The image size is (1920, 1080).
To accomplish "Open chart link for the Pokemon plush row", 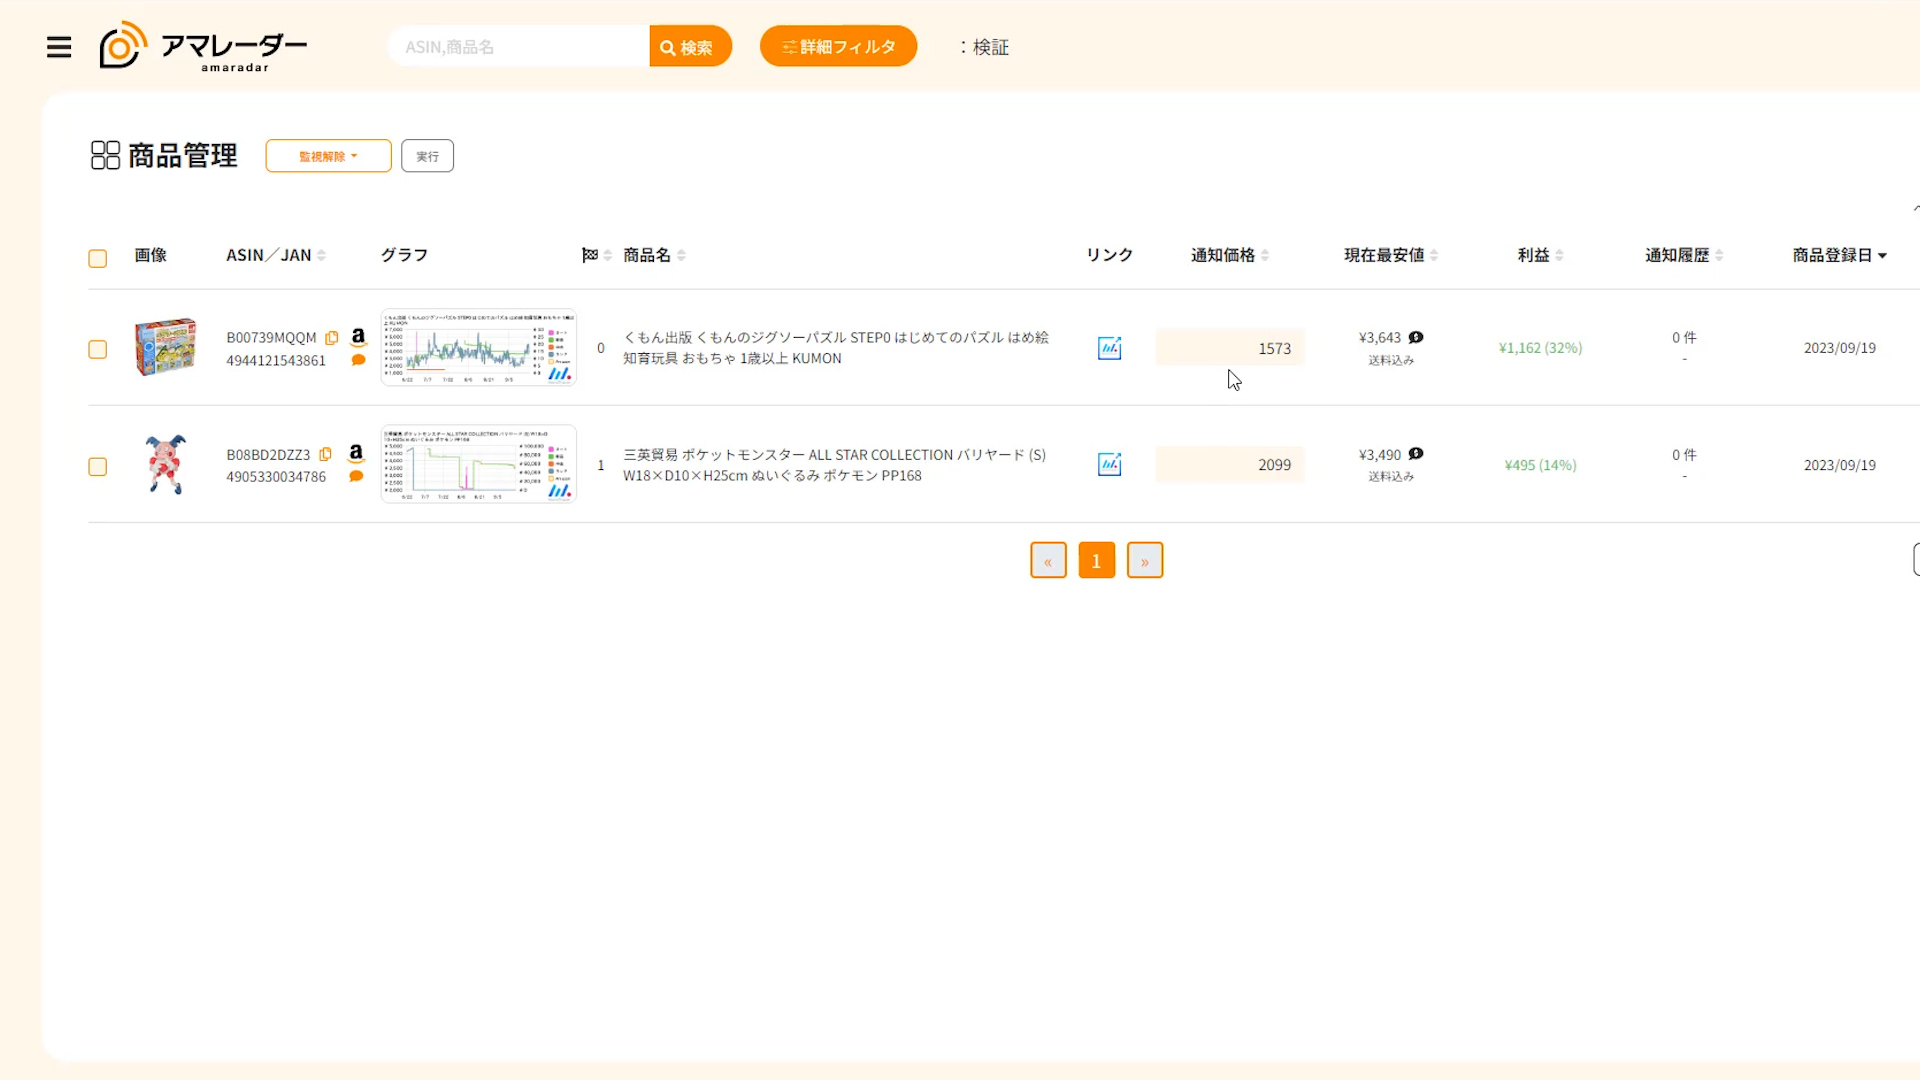I will pyautogui.click(x=1109, y=465).
